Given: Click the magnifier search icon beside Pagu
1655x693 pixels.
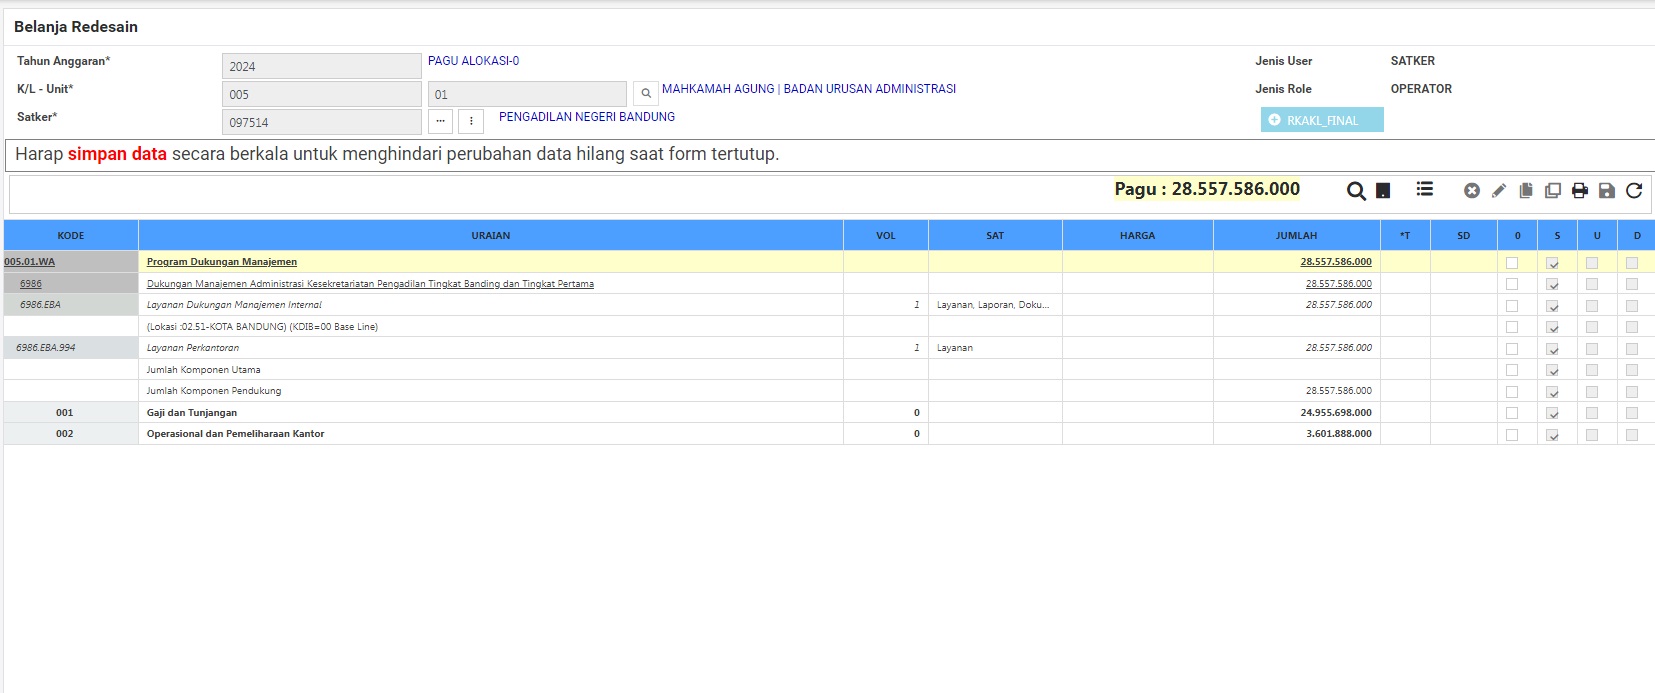Looking at the screenshot, I should [1356, 191].
